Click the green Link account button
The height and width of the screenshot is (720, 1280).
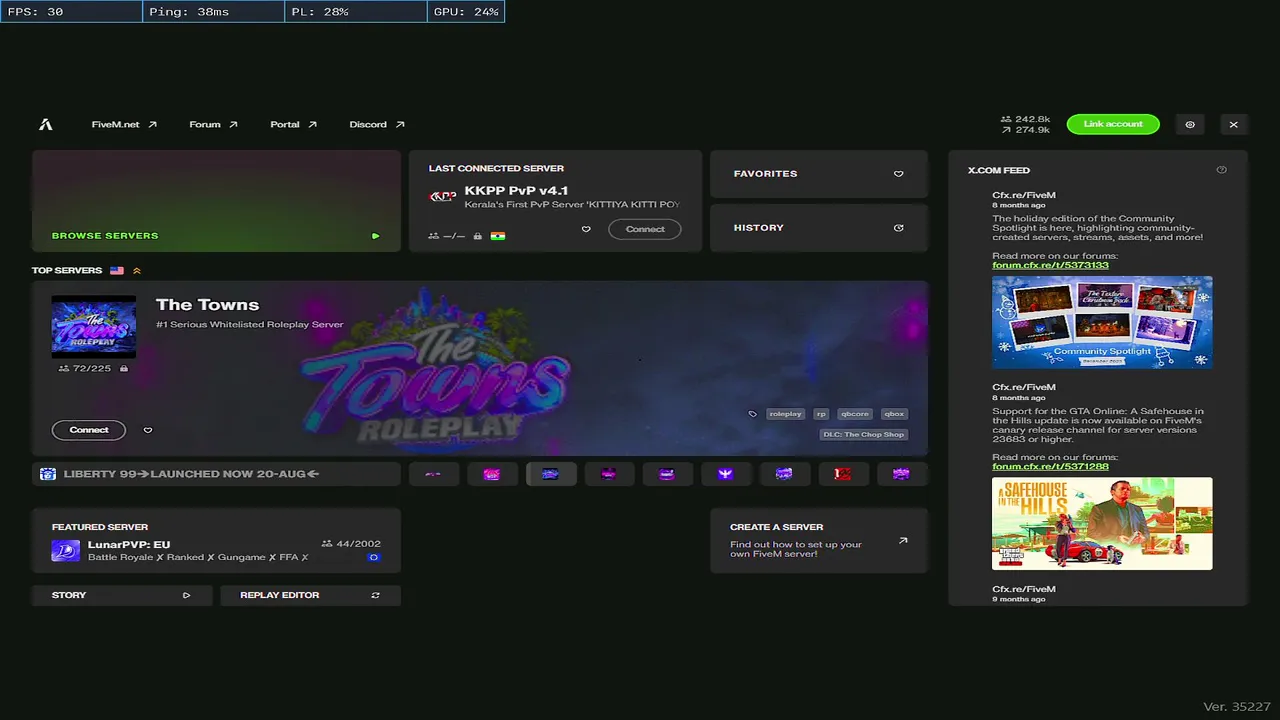1113,124
